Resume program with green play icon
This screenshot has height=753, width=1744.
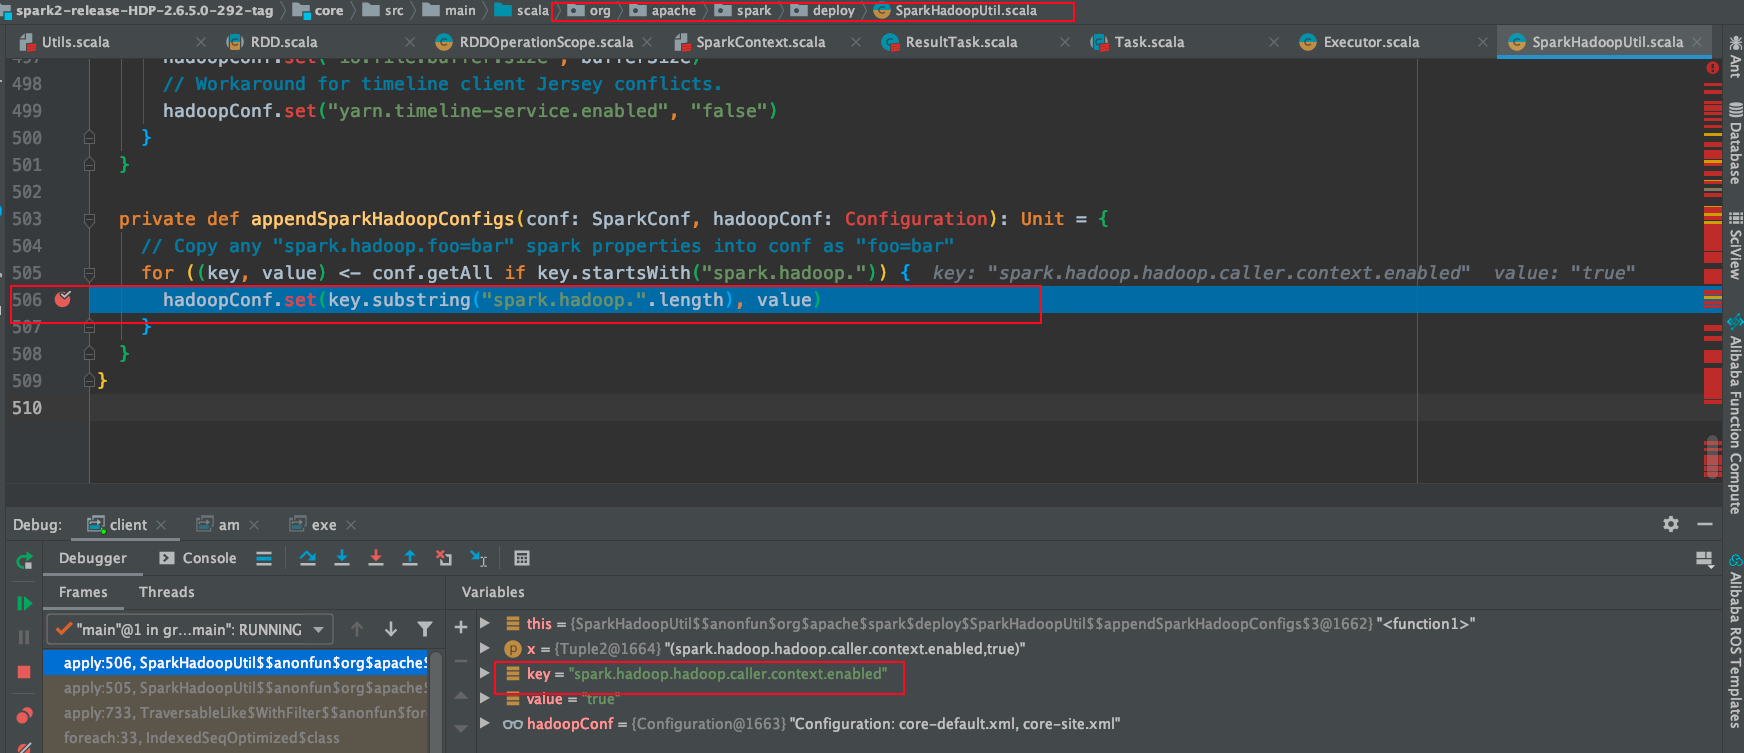click(24, 603)
